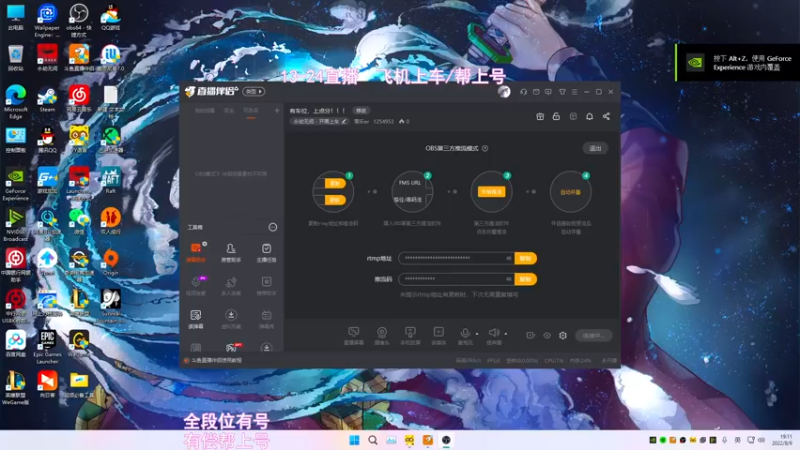Expand microphone options arrow
Viewport: 800px width, 450px height.
pos(477,334)
